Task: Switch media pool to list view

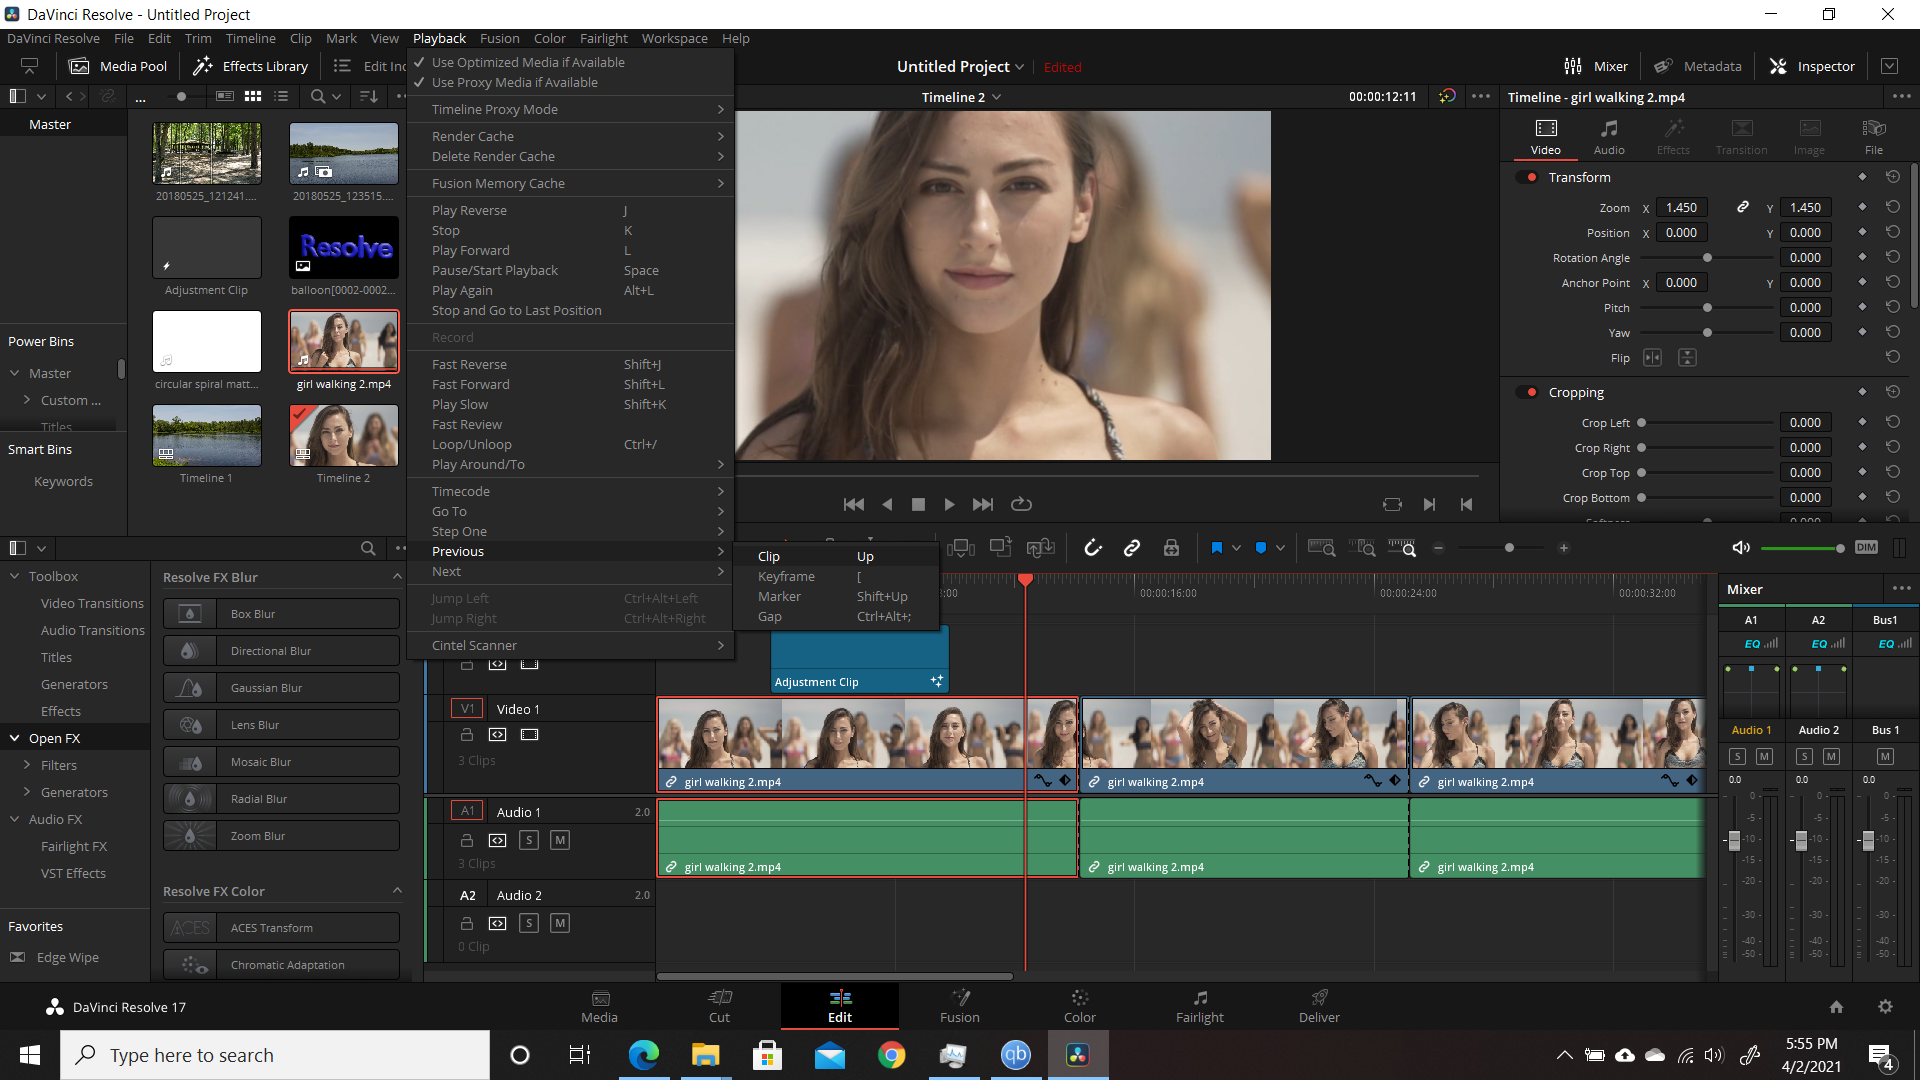Action: tap(281, 96)
